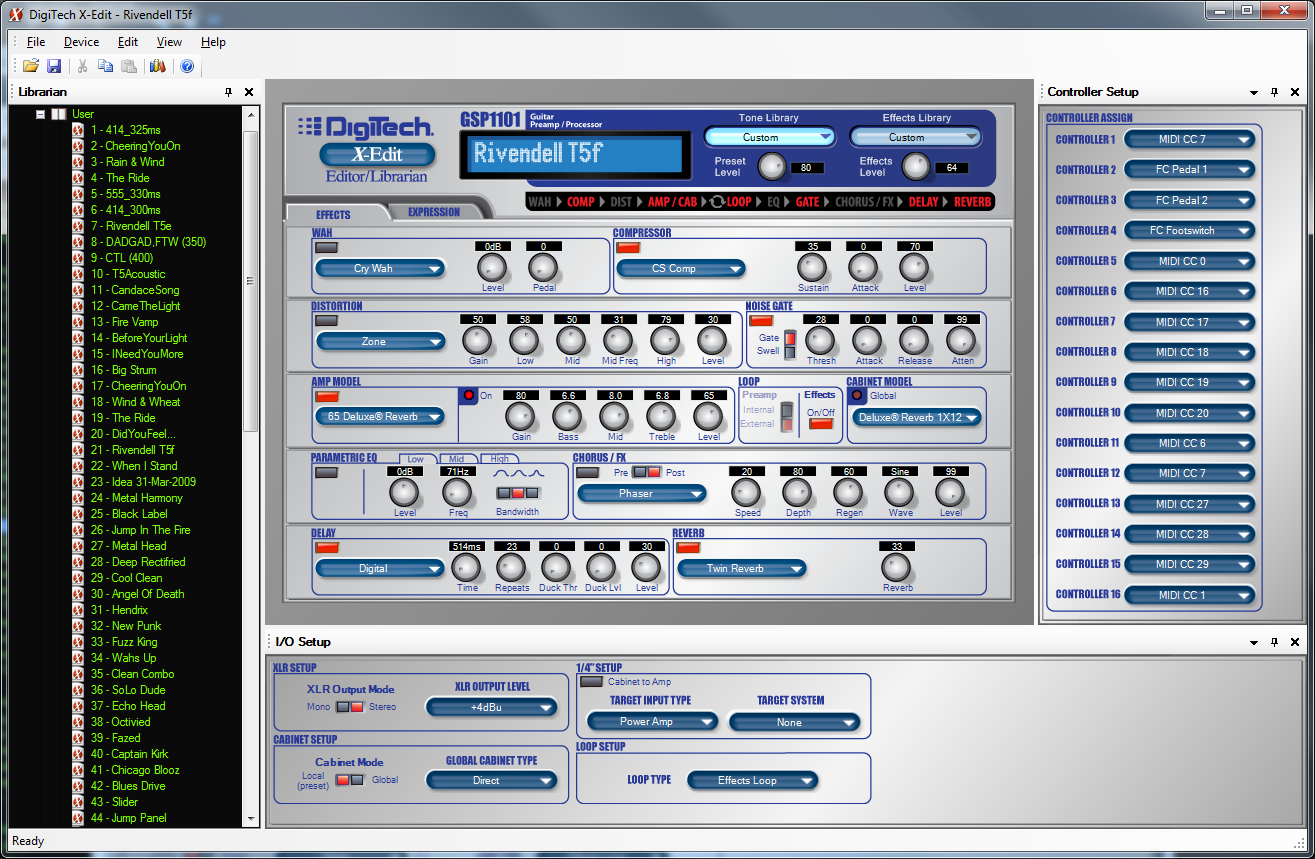The image size is (1315, 859).
Task: Click the DigiTech X-Edit title bar app icon
Action: (16, 14)
